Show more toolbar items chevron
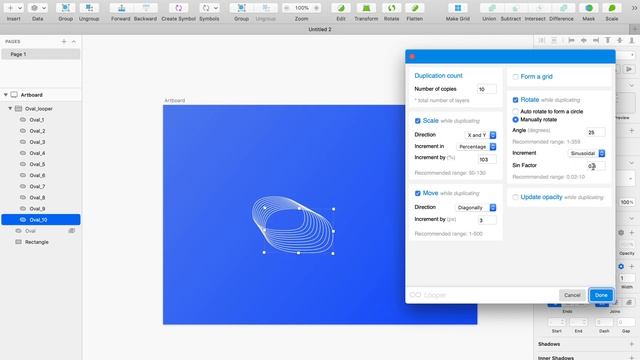Image resolution: width=640 pixels, height=360 pixels. click(x=635, y=8)
